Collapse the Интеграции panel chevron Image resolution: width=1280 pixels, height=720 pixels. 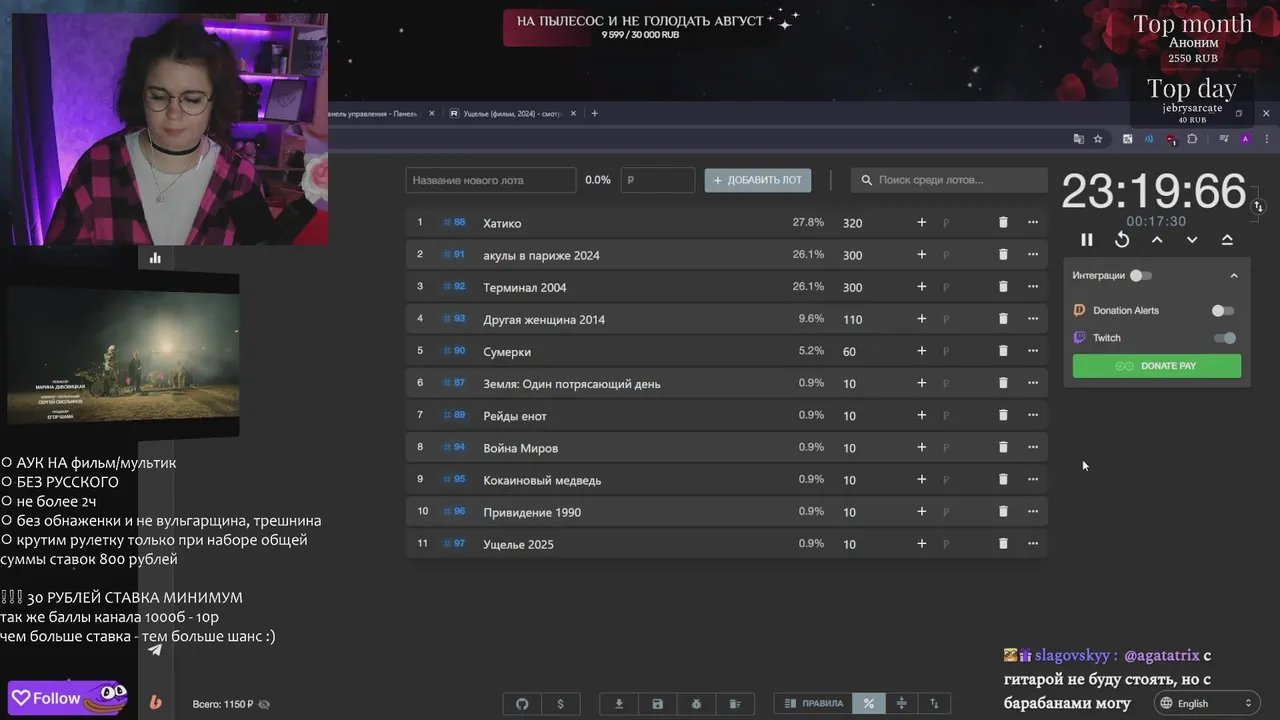tap(1233, 276)
